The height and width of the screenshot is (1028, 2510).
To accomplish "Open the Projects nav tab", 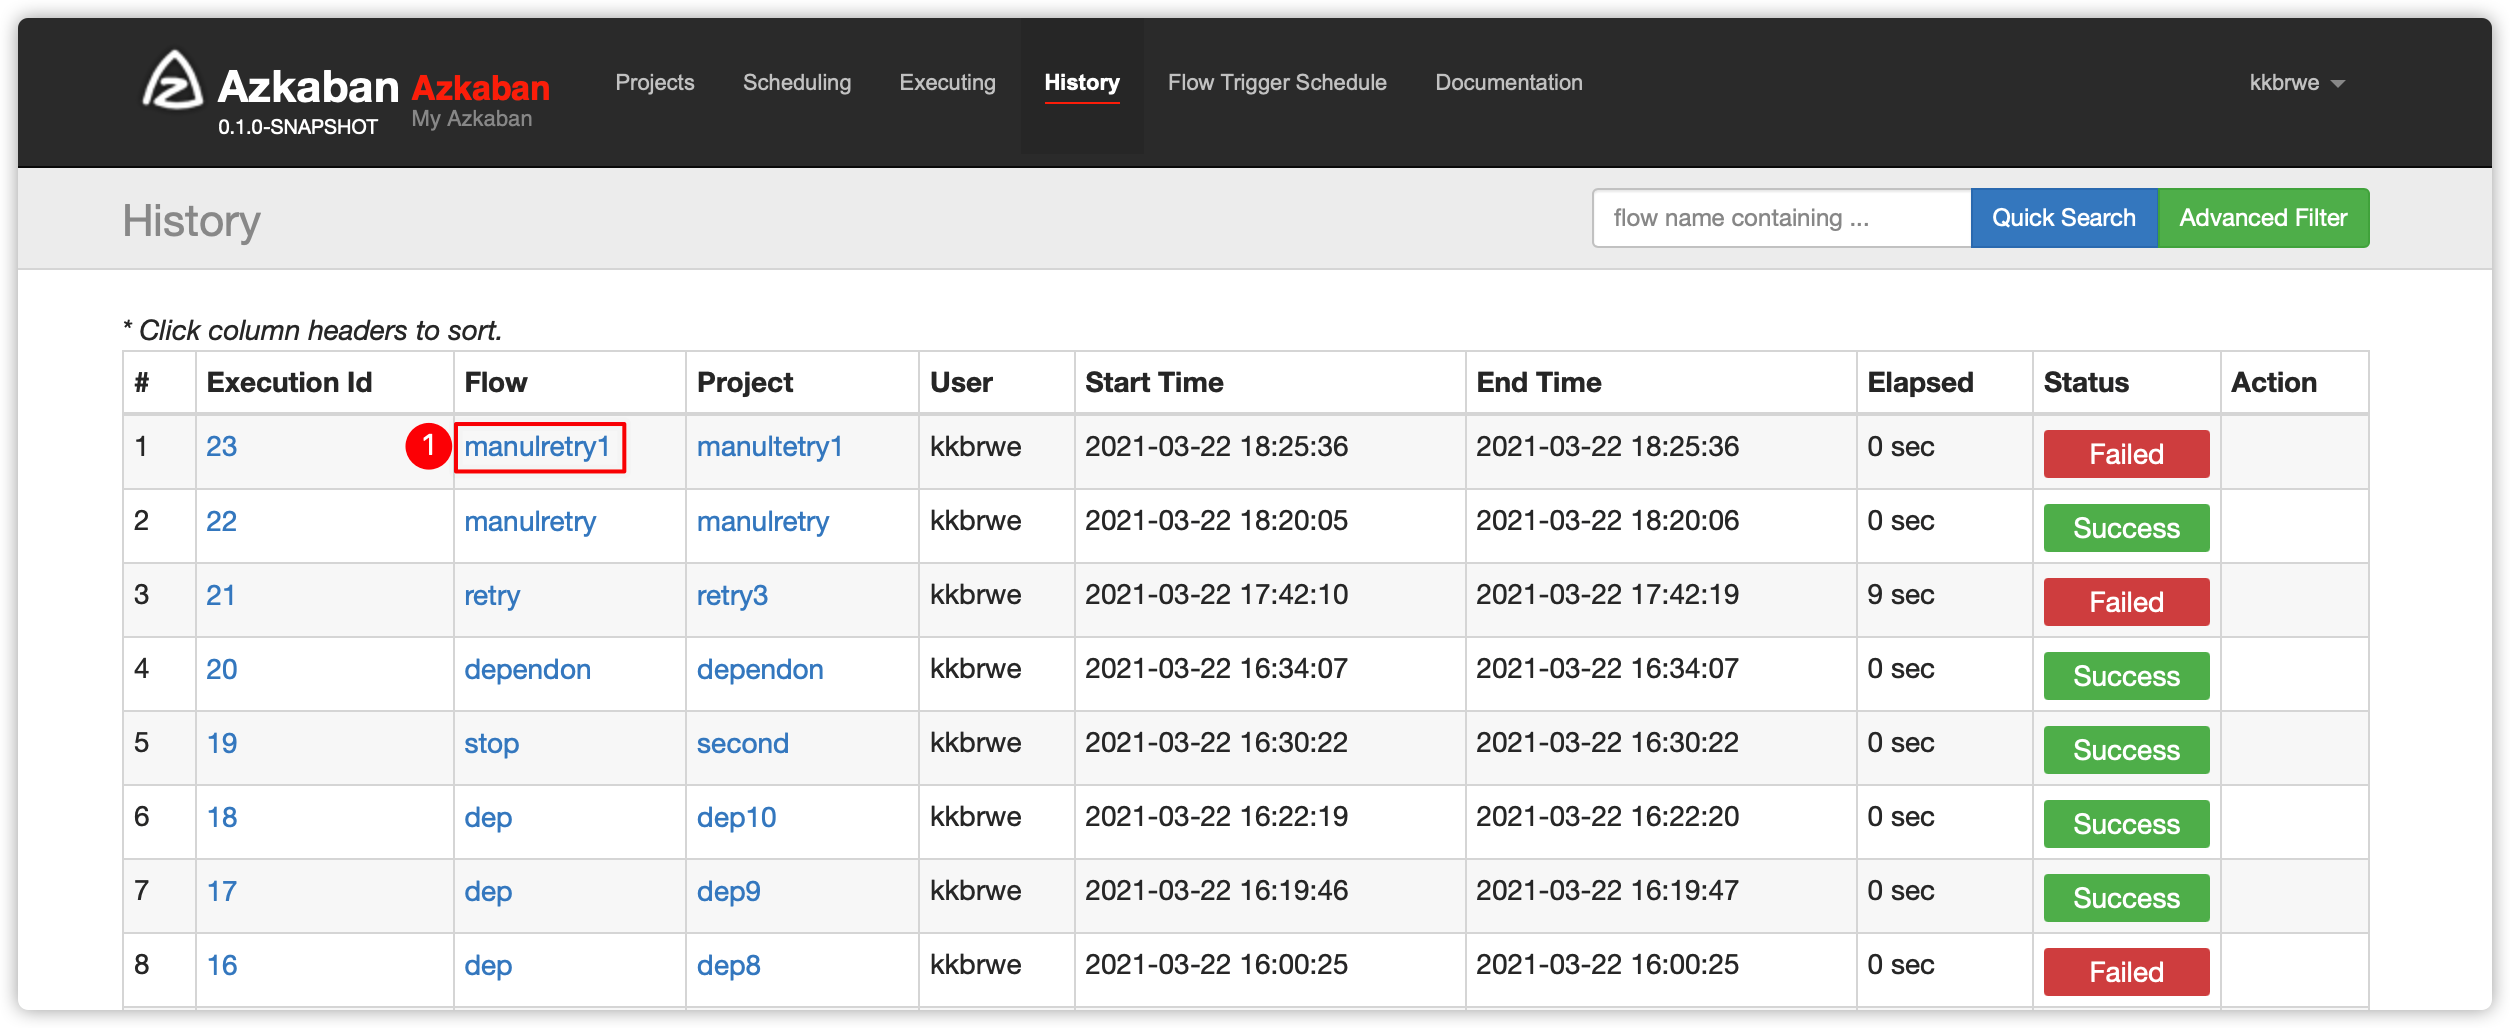I will [x=655, y=82].
